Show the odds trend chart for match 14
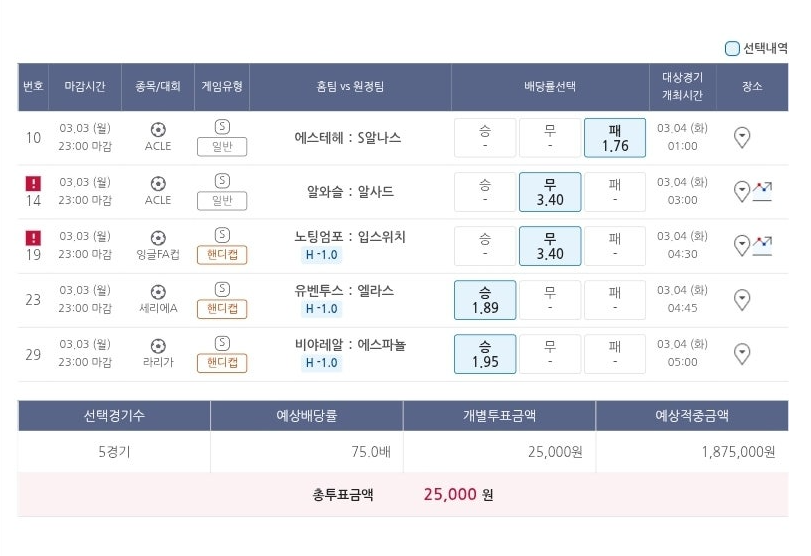Screen dimensions: 811x556 click(762, 191)
